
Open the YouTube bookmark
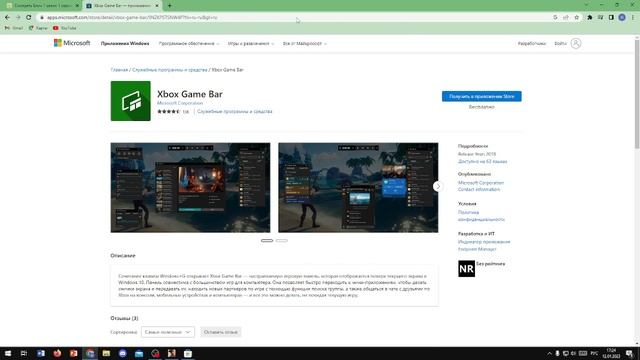point(64,28)
